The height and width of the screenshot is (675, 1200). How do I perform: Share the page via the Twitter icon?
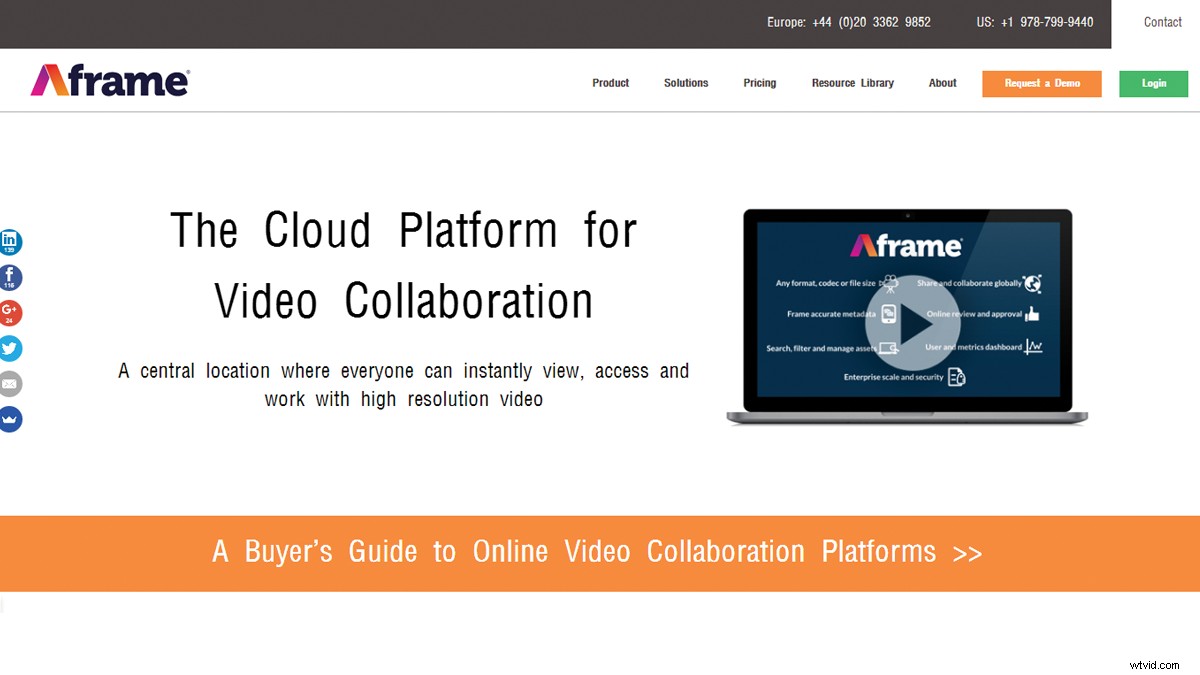11,348
